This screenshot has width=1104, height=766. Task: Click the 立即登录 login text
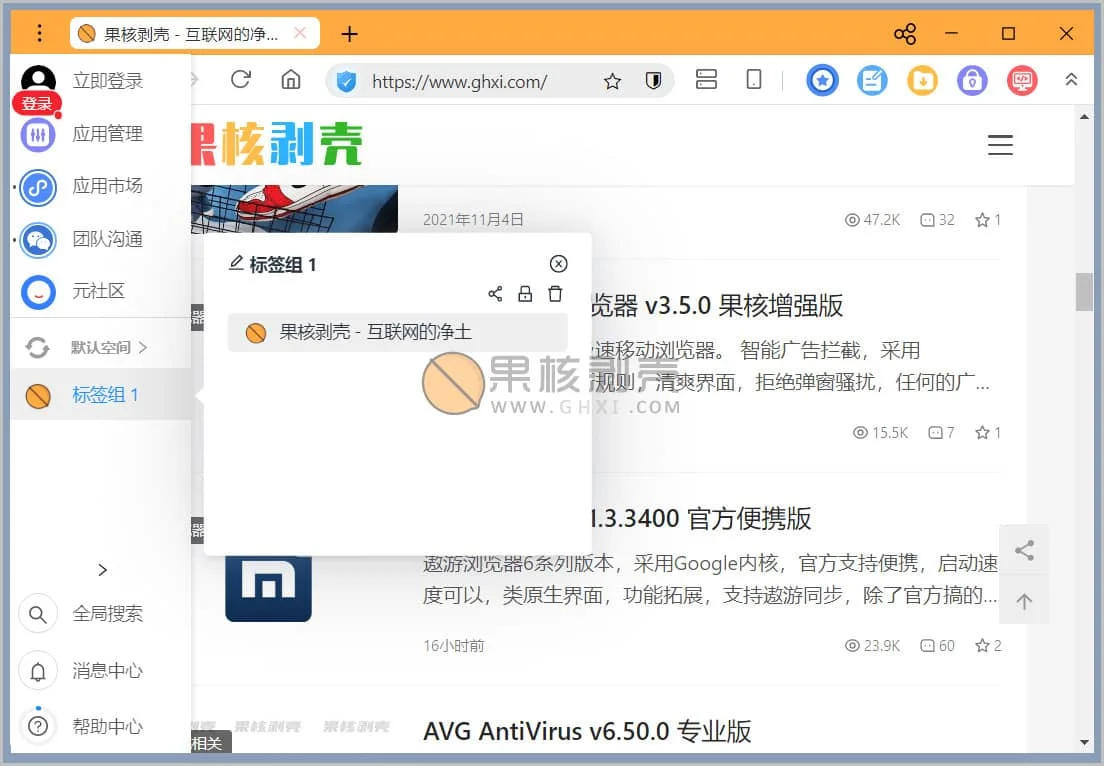pyautogui.click(x=108, y=81)
